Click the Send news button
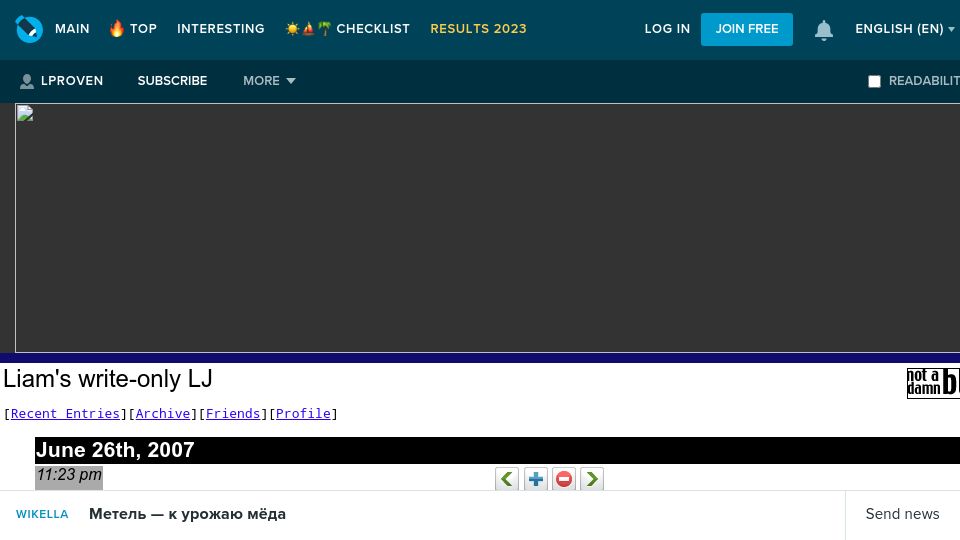960x540 pixels. coord(902,514)
